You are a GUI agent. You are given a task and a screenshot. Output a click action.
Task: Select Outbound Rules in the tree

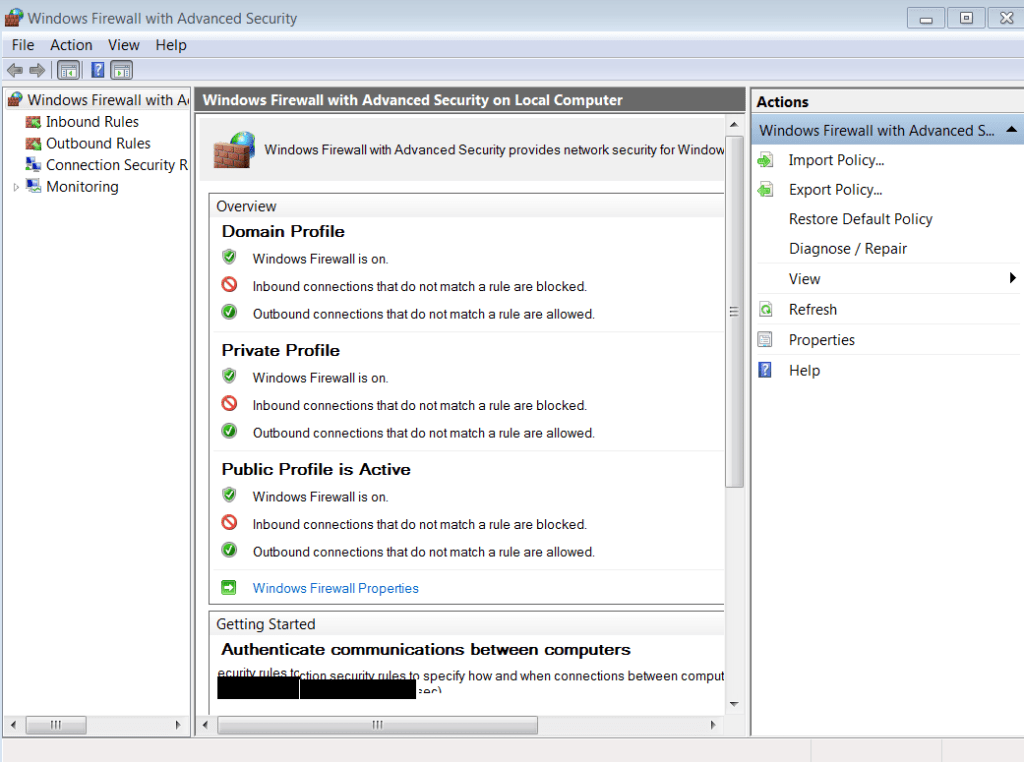[x=98, y=143]
